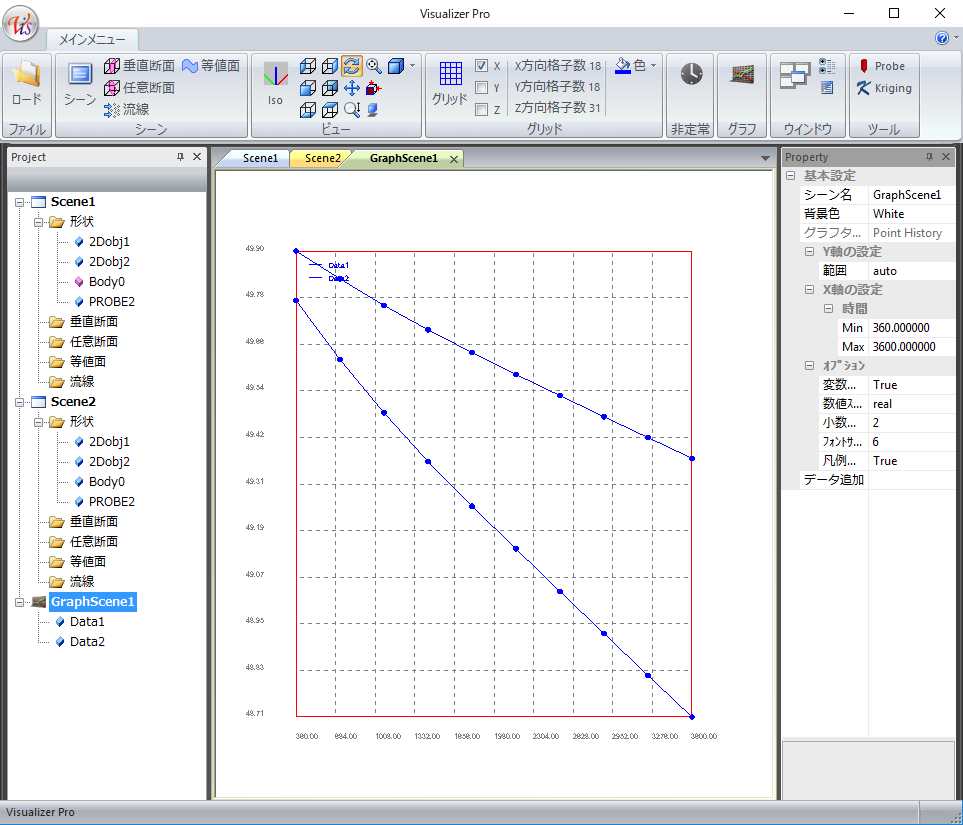Switch to the Scene2 tab
This screenshot has width=963, height=825.
(322, 158)
